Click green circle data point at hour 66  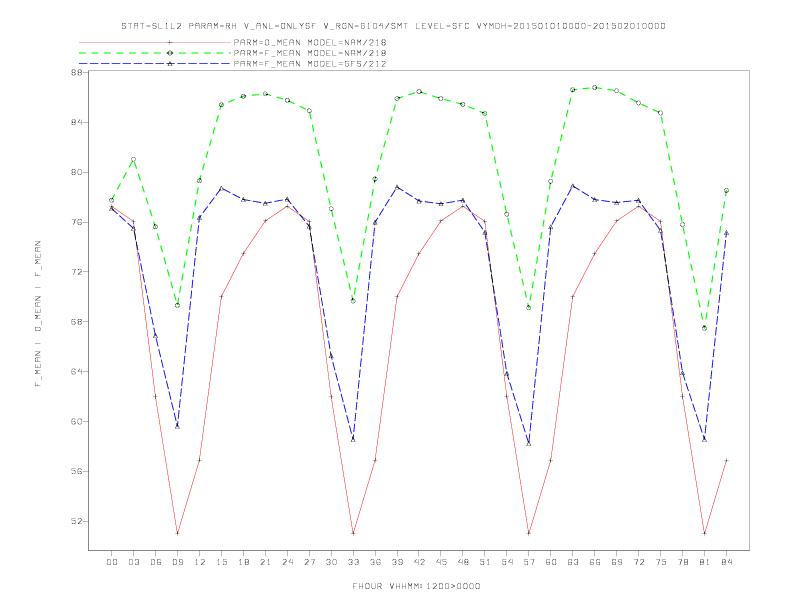click(x=595, y=87)
